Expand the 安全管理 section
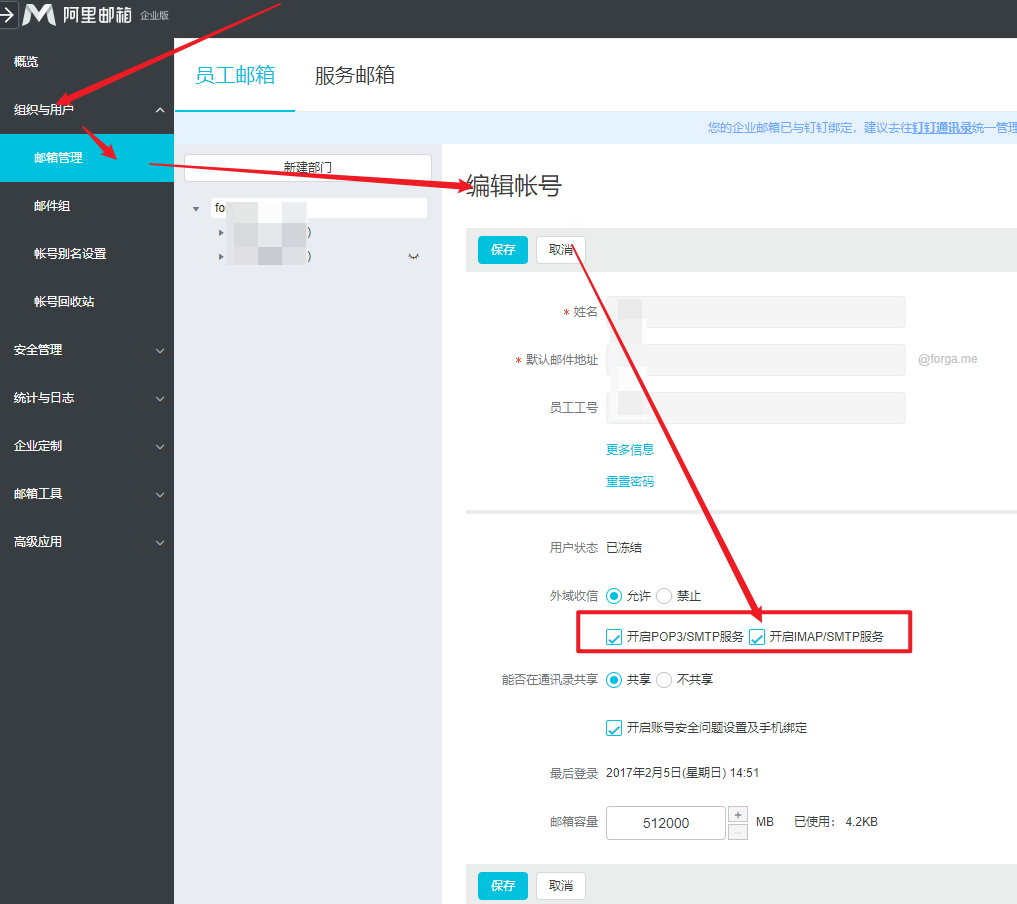1017x904 pixels. [x=87, y=350]
